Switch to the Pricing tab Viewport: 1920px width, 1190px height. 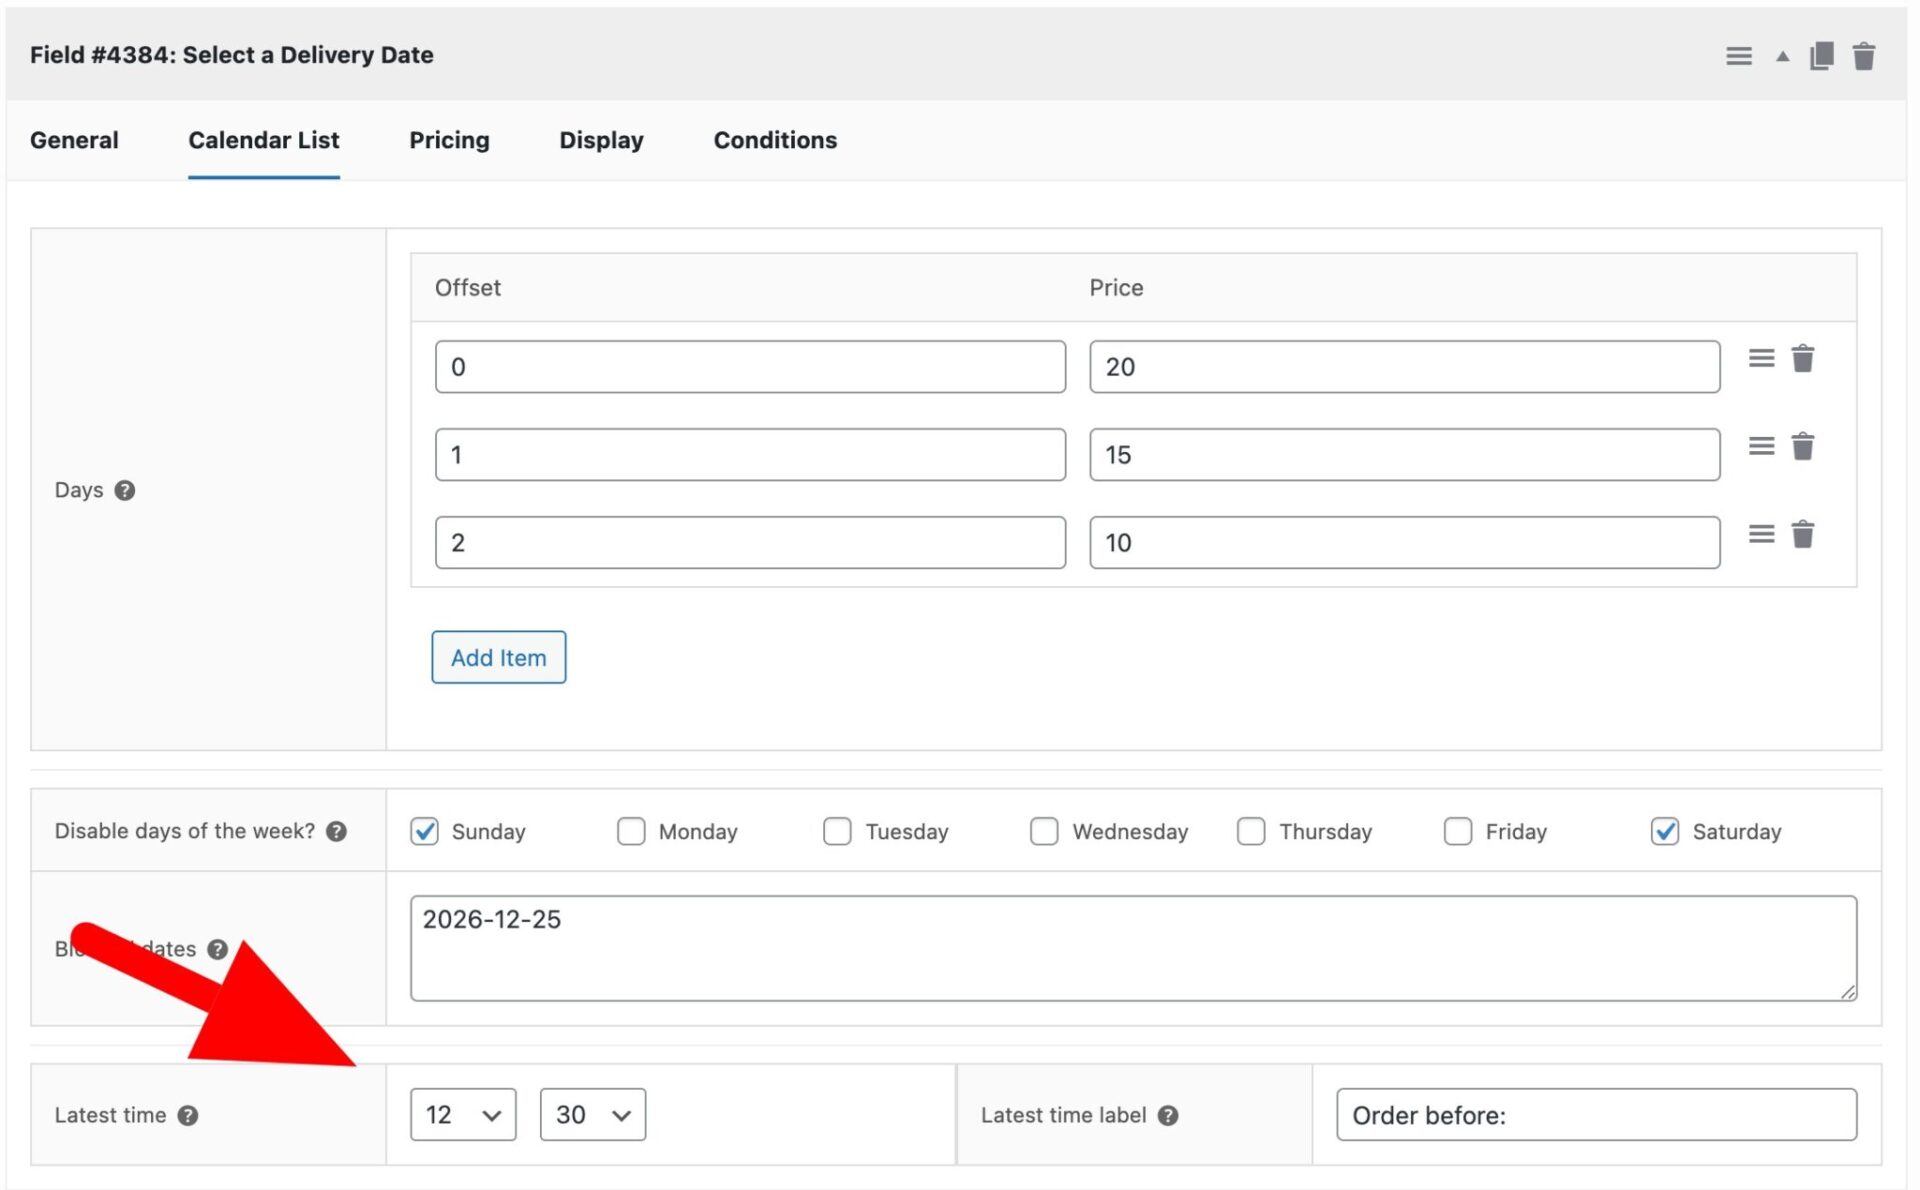tap(448, 140)
